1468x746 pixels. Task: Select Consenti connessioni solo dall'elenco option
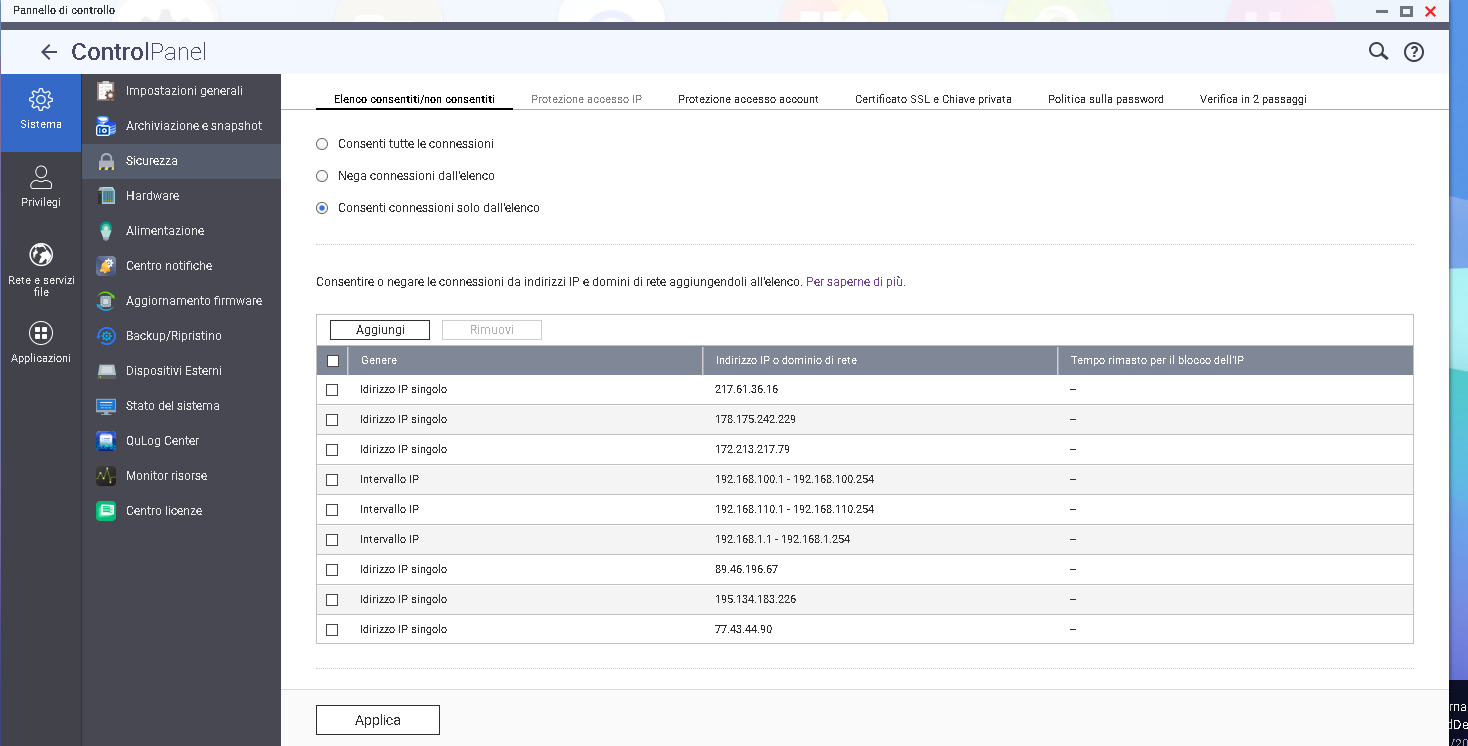pyautogui.click(x=322, y=208)
